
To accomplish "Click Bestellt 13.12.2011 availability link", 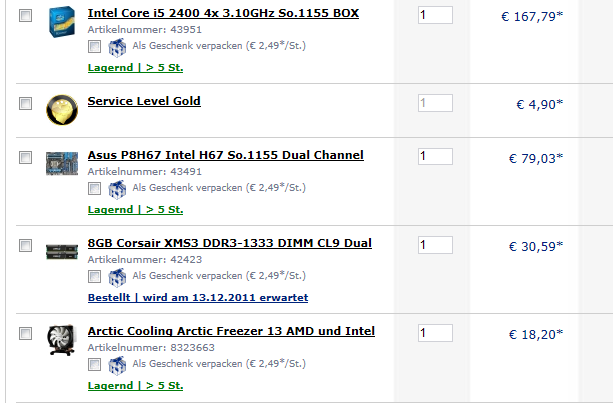I will [x=198, y=297].
